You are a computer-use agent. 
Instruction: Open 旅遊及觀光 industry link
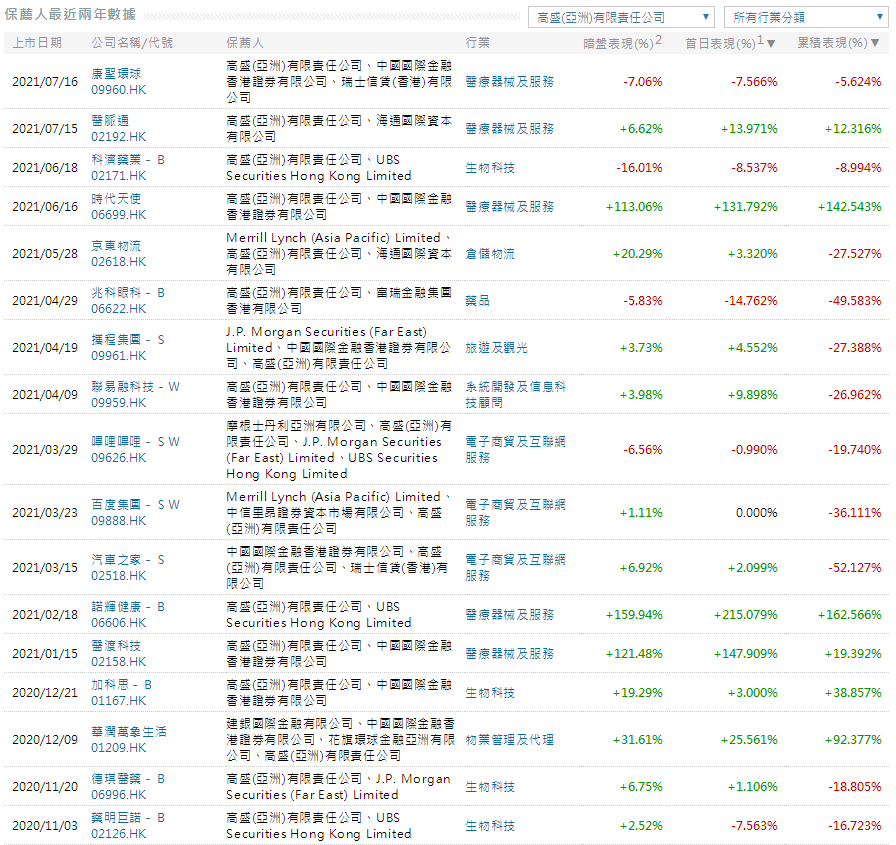point(497,347)
